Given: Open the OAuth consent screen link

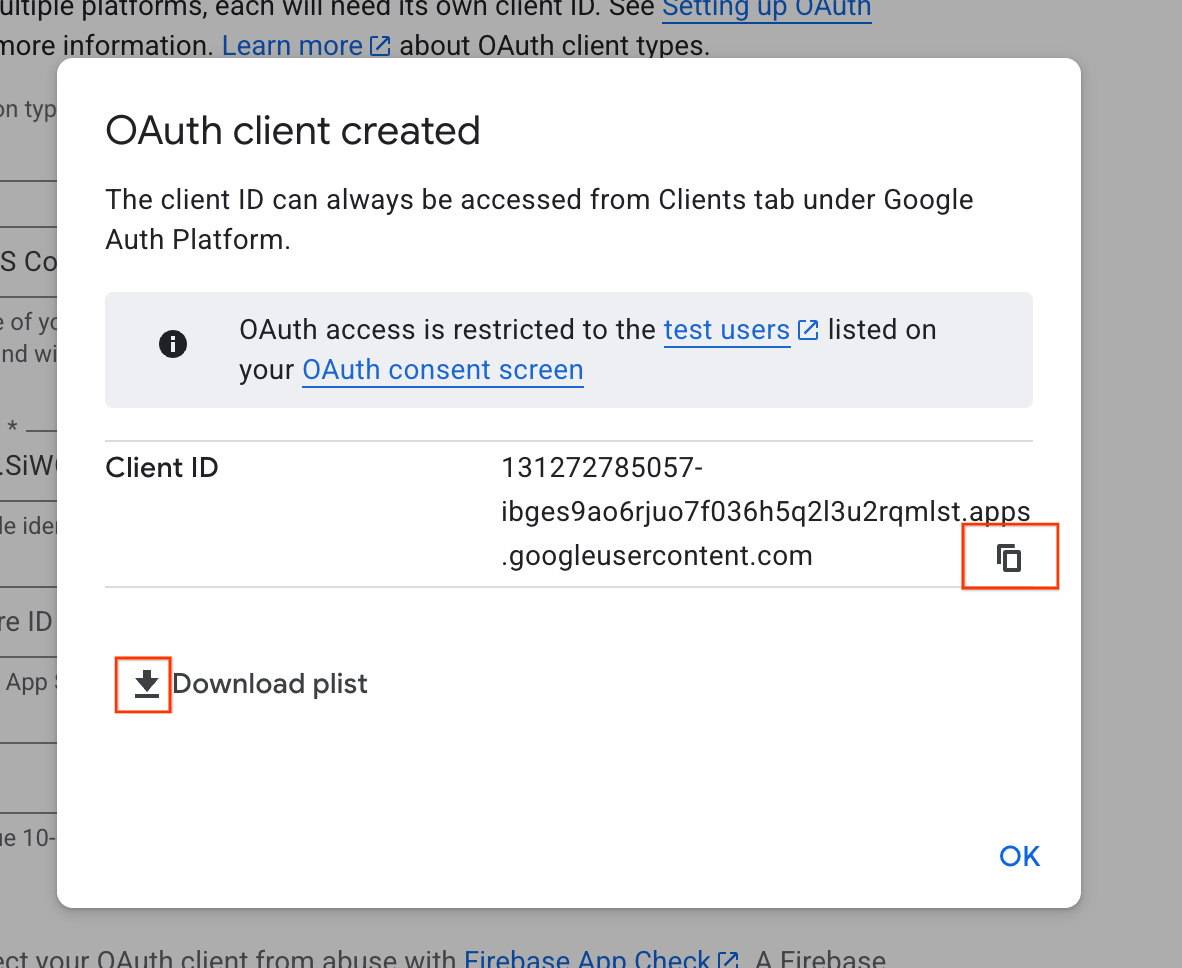Looking at the screenshot, I should point(443,370).
